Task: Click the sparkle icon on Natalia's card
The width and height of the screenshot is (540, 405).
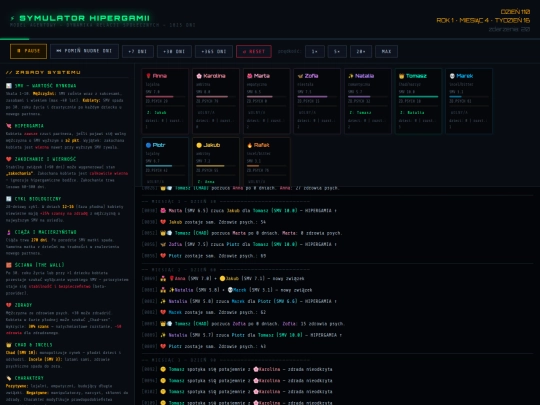Action: pos(351,76)
